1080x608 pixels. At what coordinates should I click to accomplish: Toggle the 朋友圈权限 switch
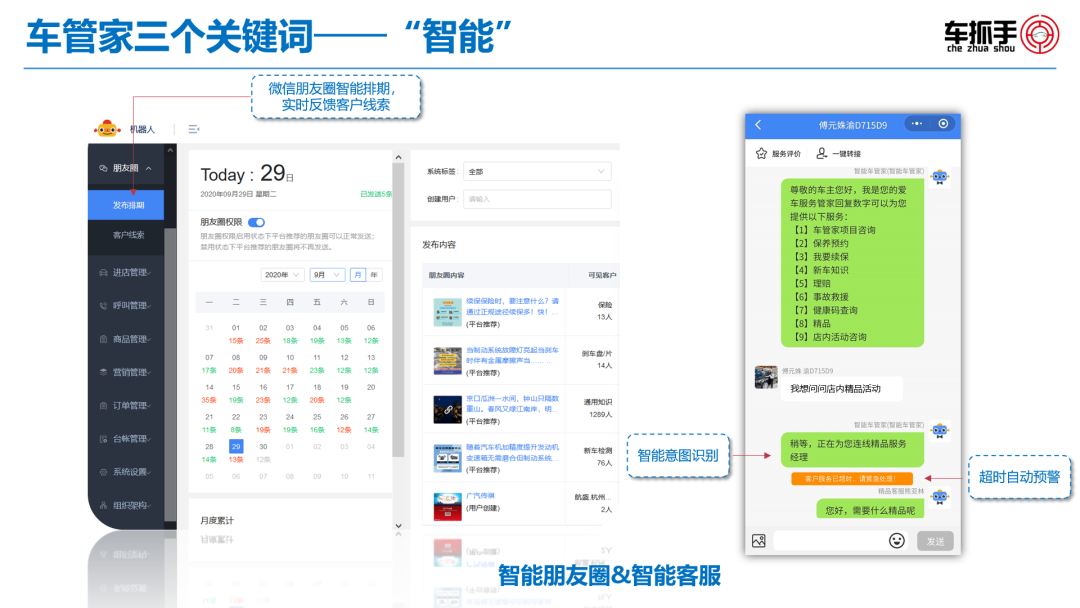(x=256, y=222)
